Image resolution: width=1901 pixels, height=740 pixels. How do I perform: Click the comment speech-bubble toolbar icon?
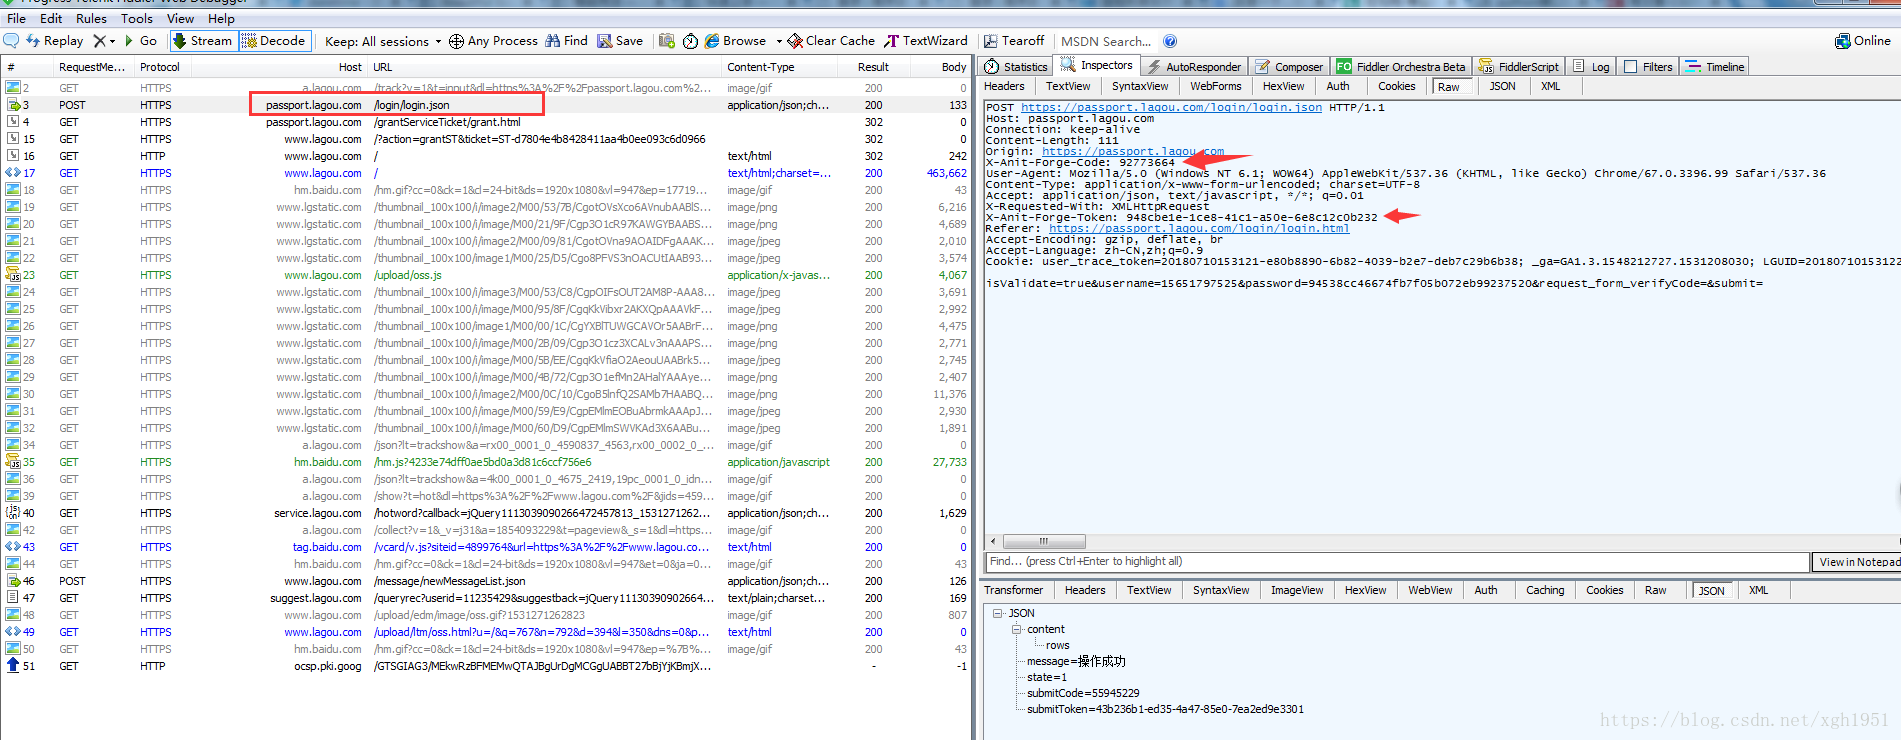11,41
